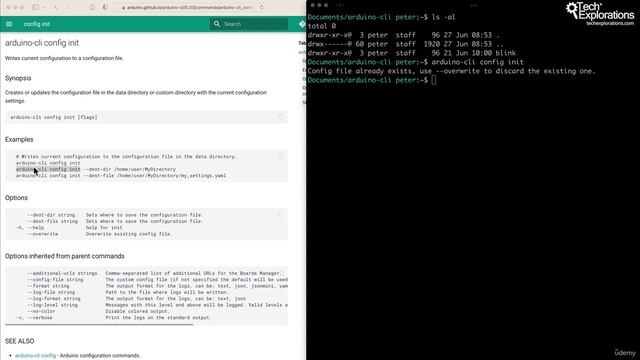Click the '--no-color' option line
The height and width of the screenshot is (360, 640).
click(98, 311)
